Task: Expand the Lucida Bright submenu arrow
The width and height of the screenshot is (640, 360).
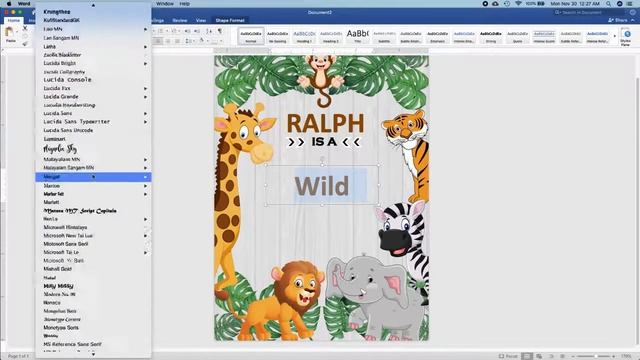Action: pos(145,64)
